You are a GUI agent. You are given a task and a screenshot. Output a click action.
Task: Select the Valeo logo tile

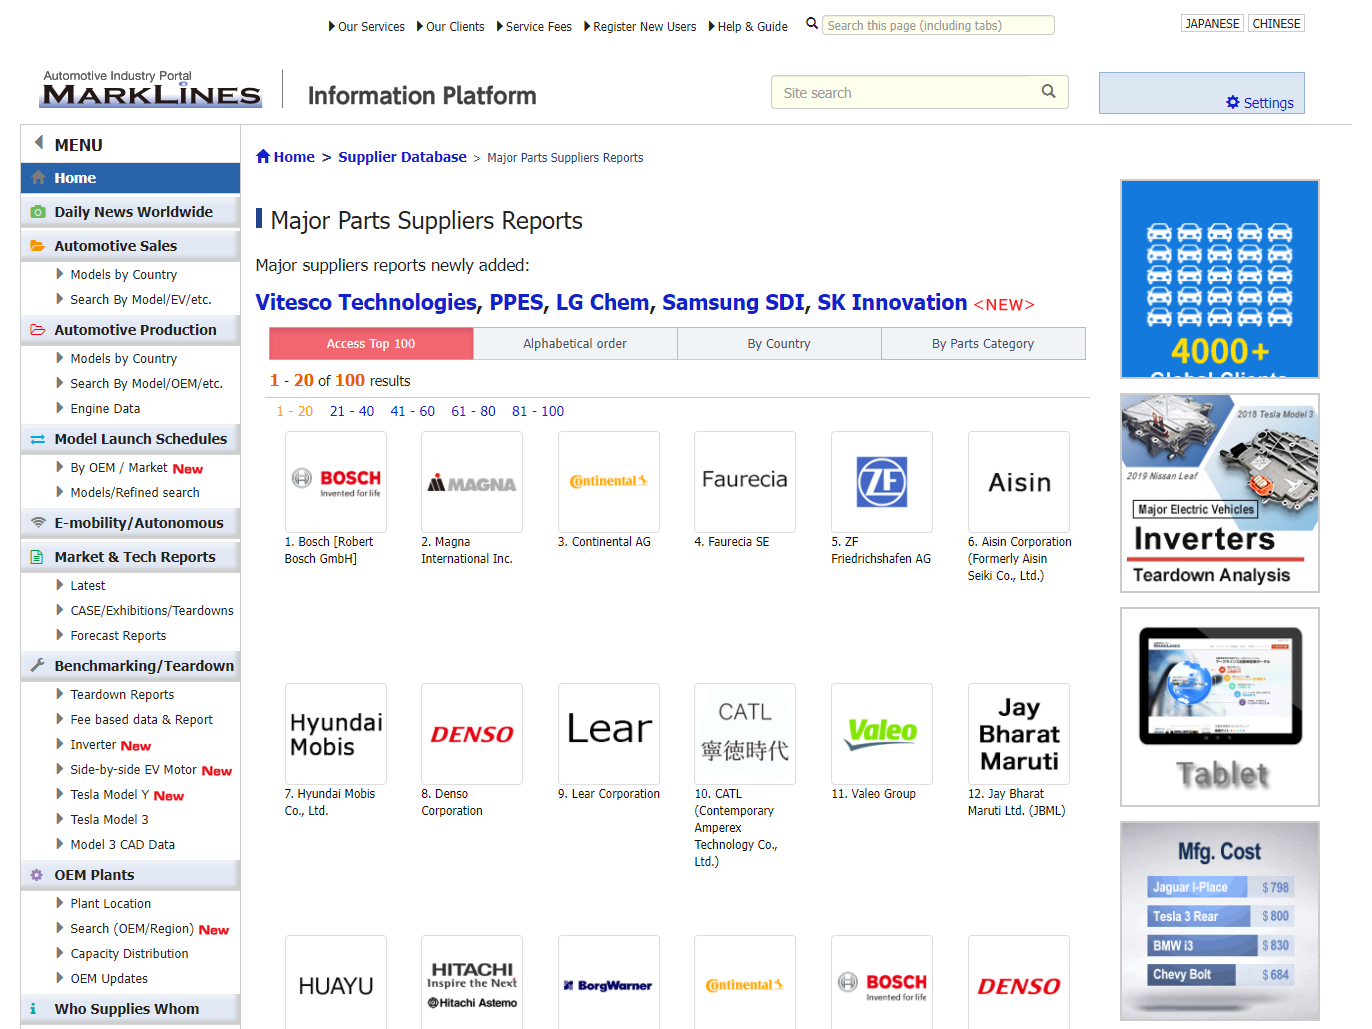[x=882, y=734]
